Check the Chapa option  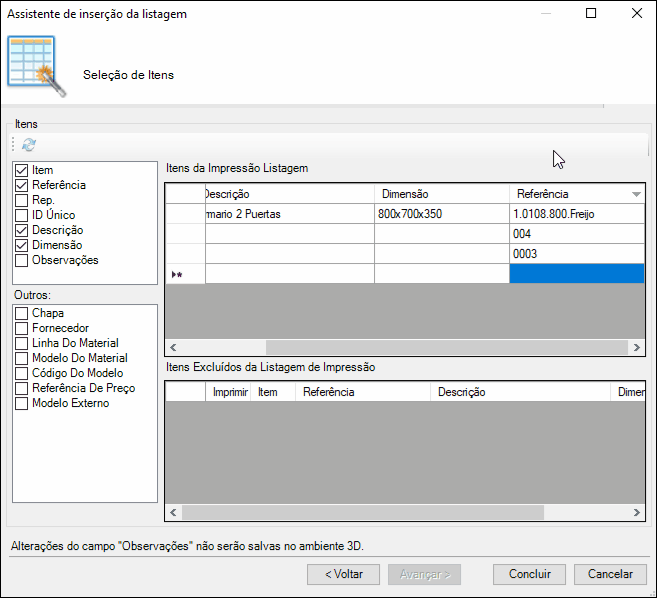(x=21, y=313)
